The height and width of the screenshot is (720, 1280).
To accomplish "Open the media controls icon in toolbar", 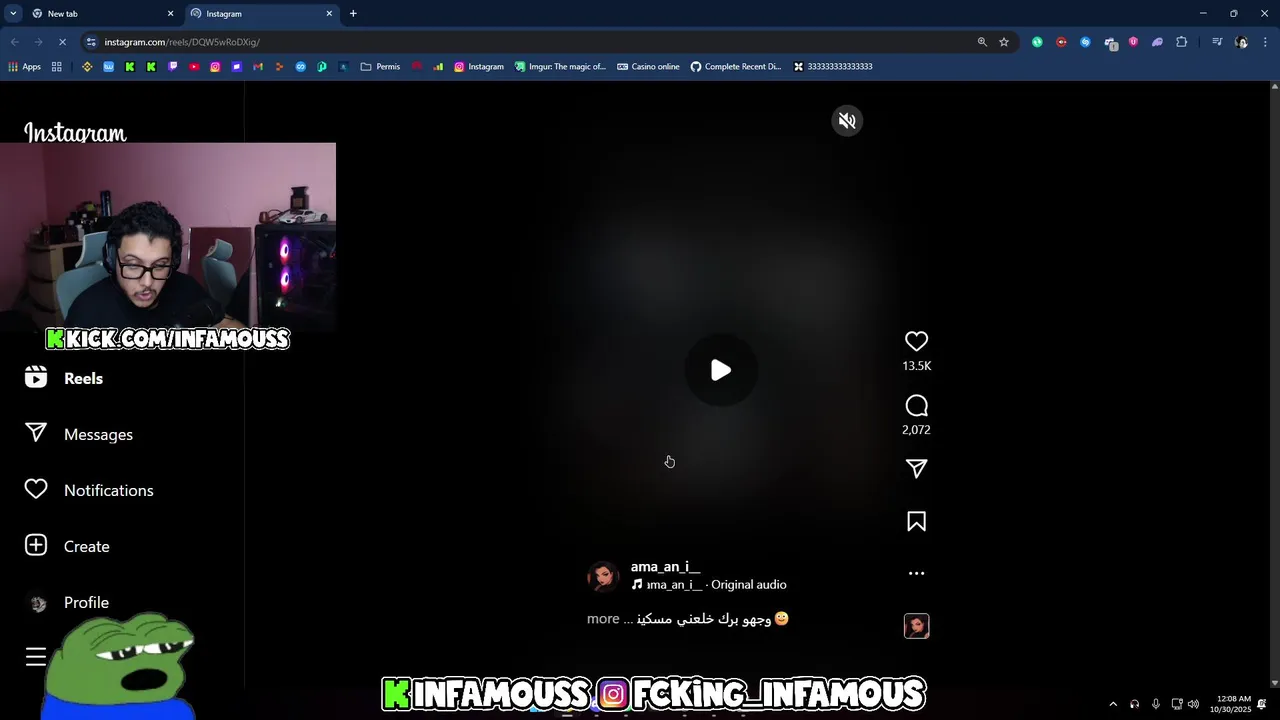I will point(1217,42).
